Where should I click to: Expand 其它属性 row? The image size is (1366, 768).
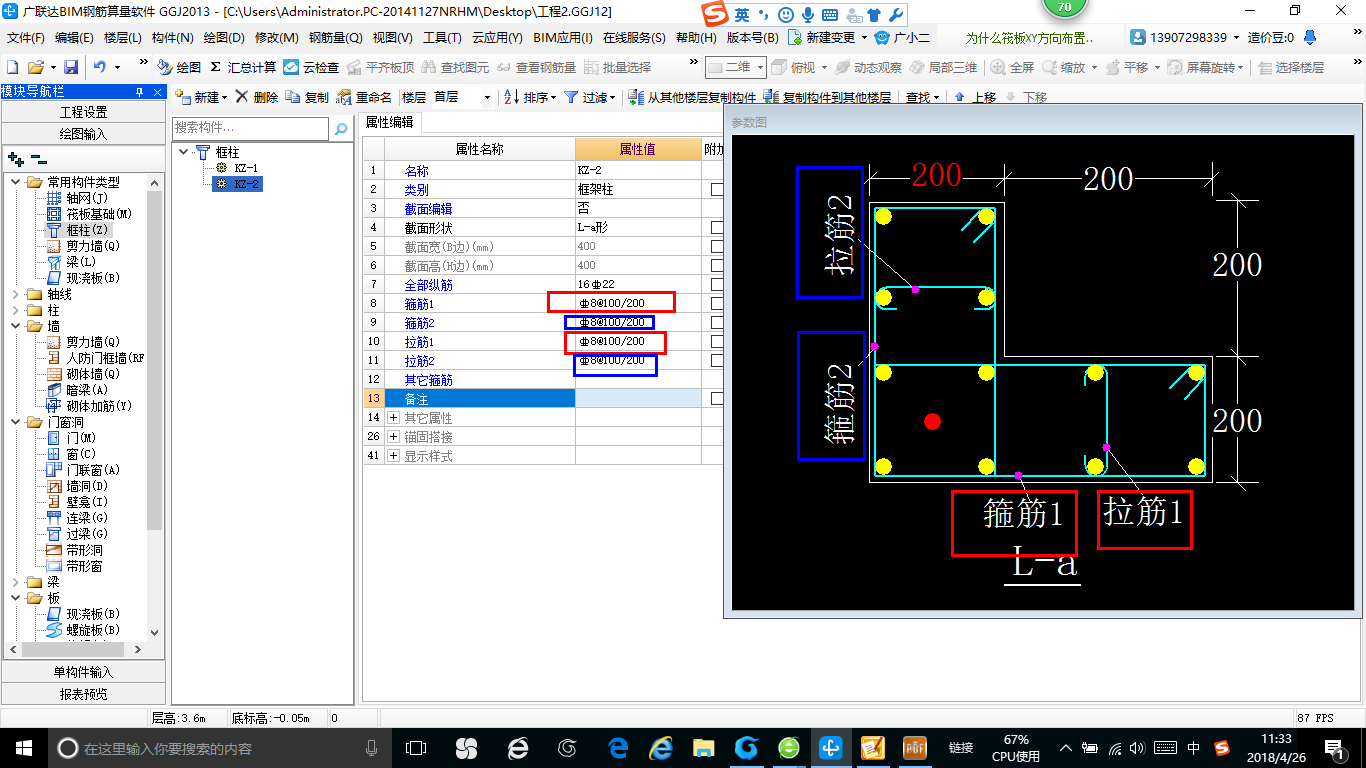393,418
